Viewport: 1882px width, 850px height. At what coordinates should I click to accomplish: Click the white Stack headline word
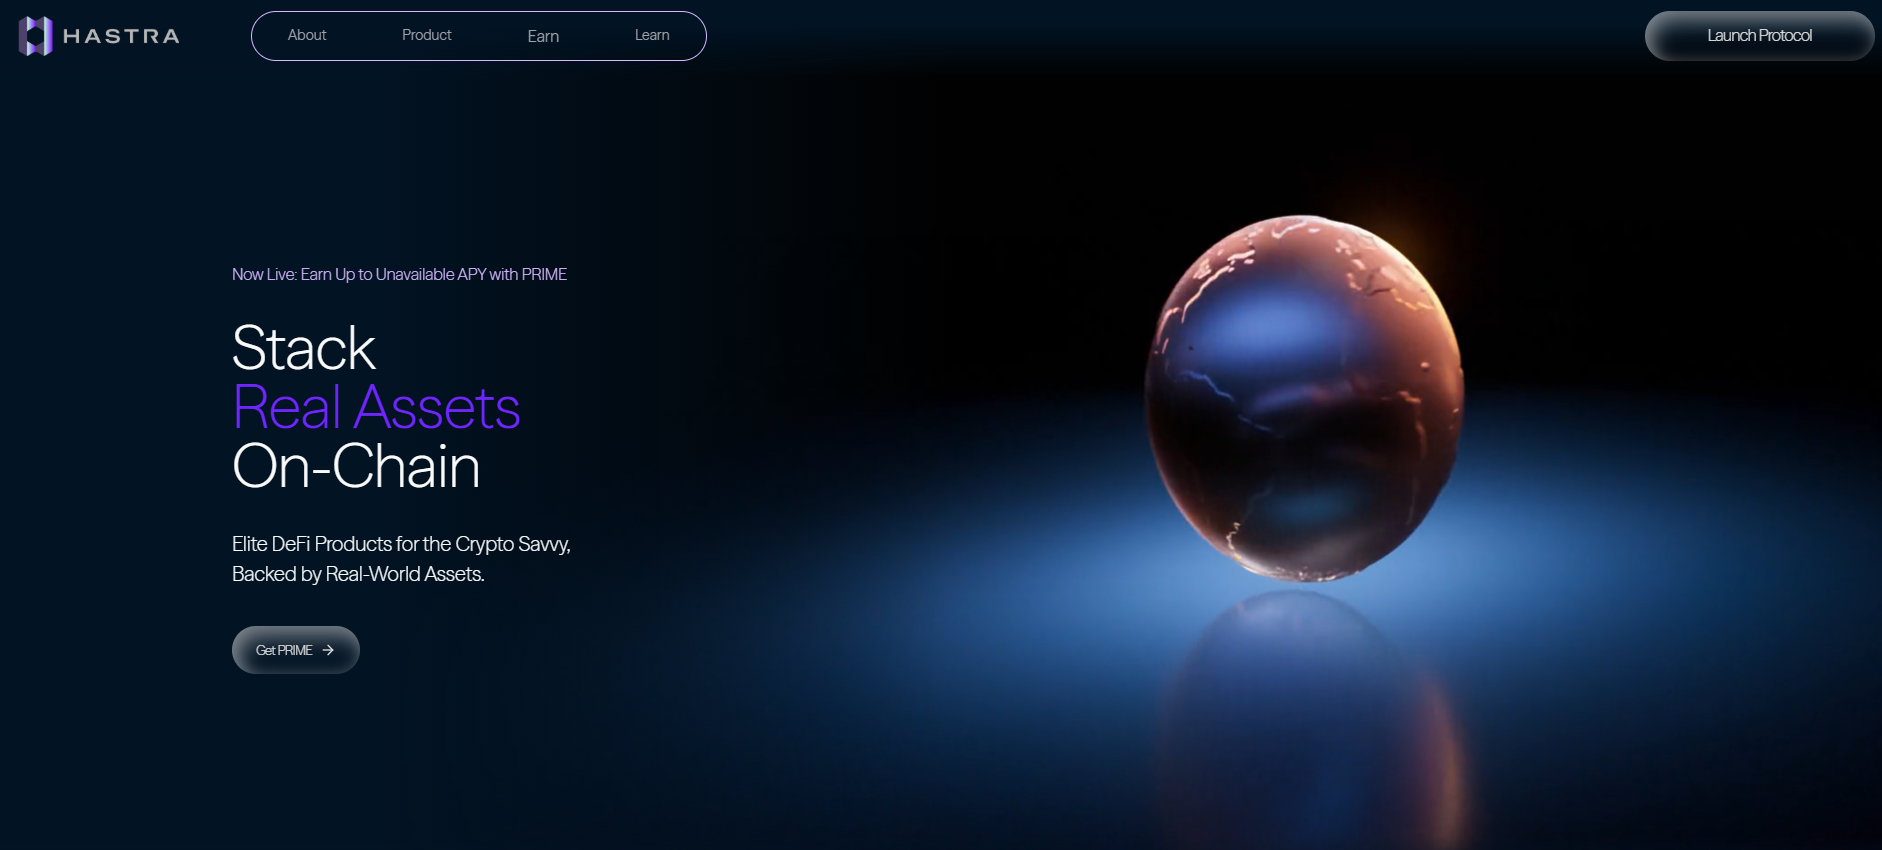click(303, 348)
